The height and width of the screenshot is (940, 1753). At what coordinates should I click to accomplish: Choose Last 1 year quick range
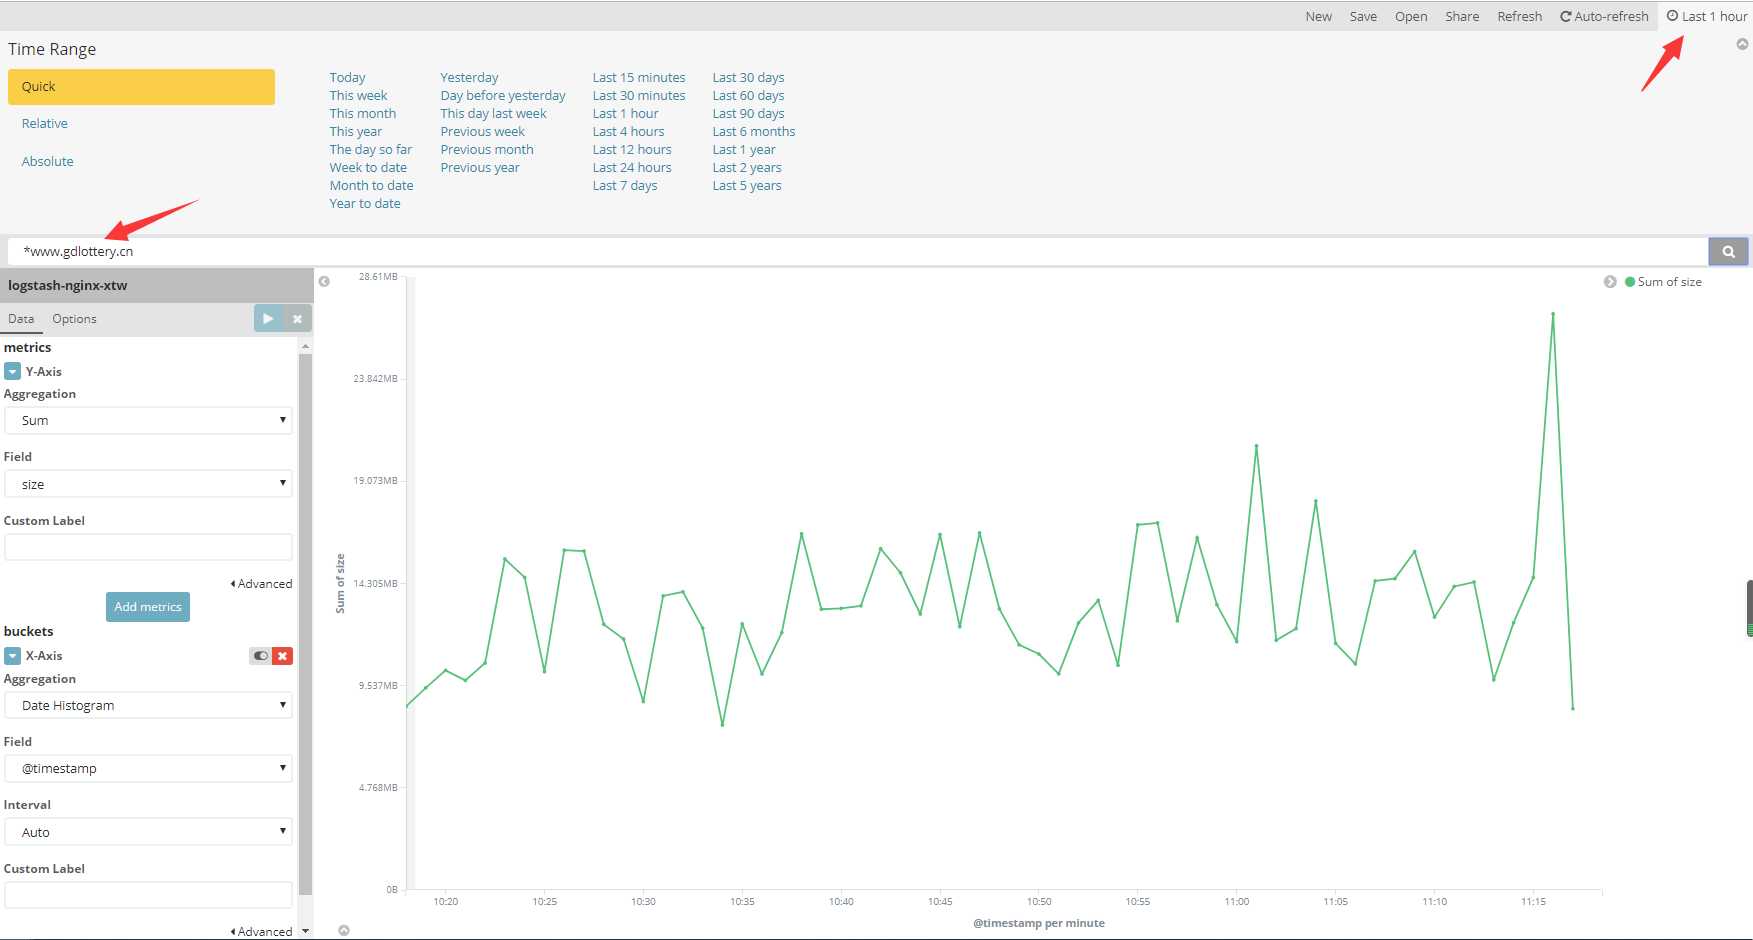pos(744,150)
